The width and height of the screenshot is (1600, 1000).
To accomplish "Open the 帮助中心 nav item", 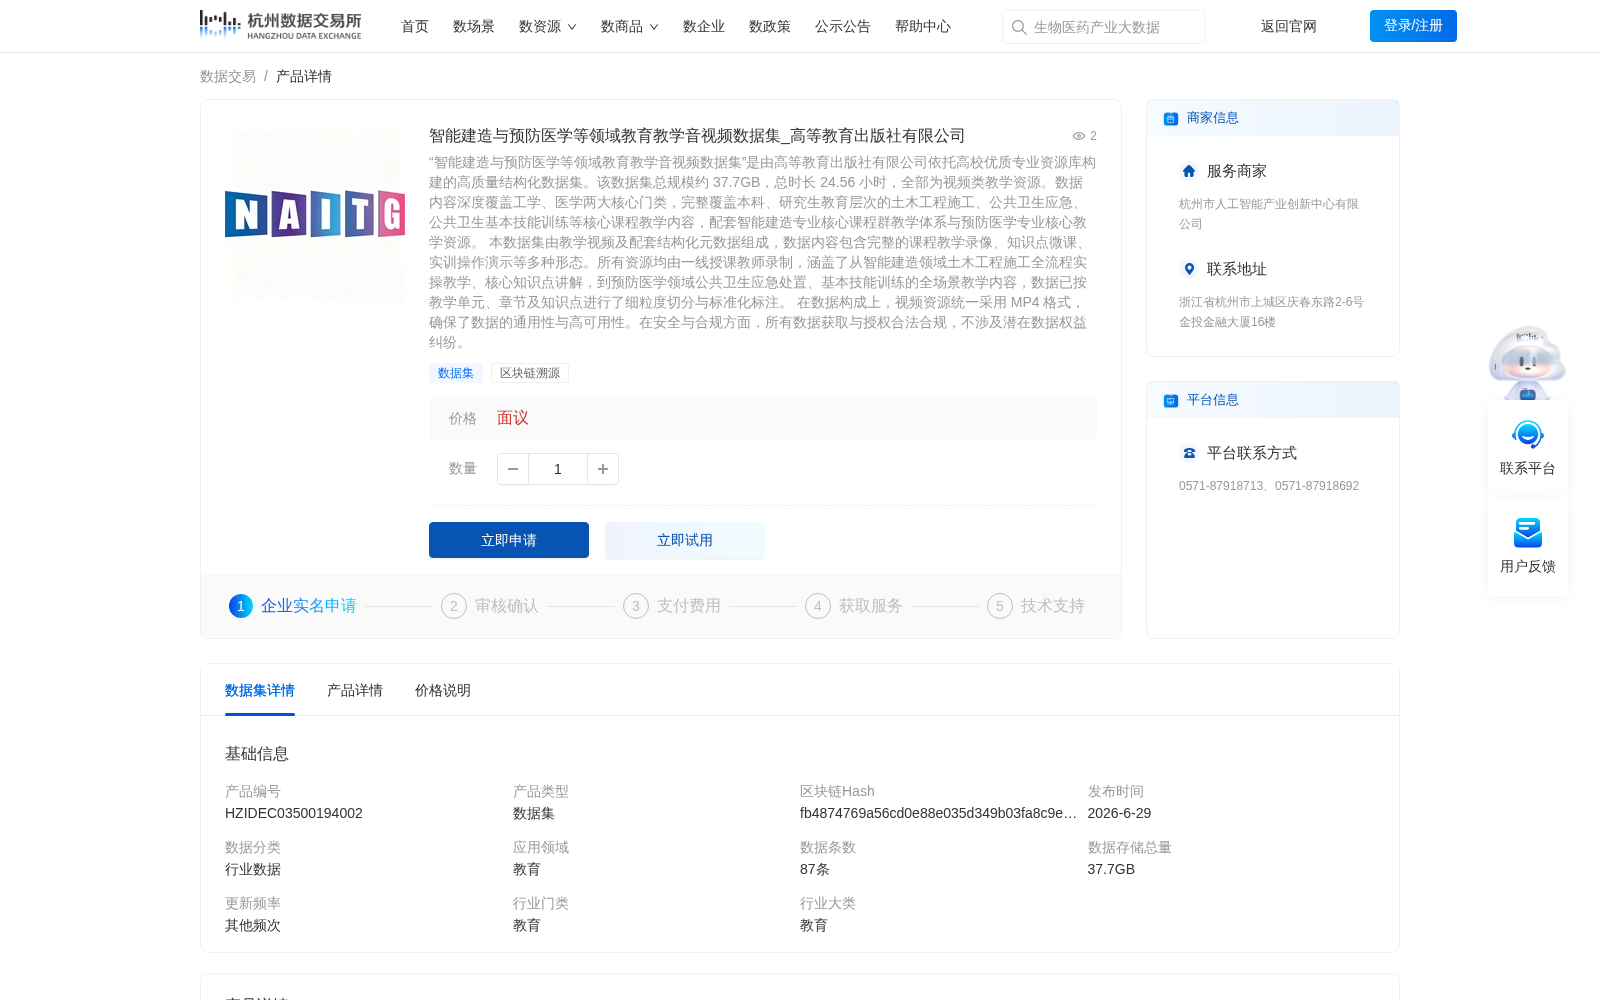I will [923, 27].
